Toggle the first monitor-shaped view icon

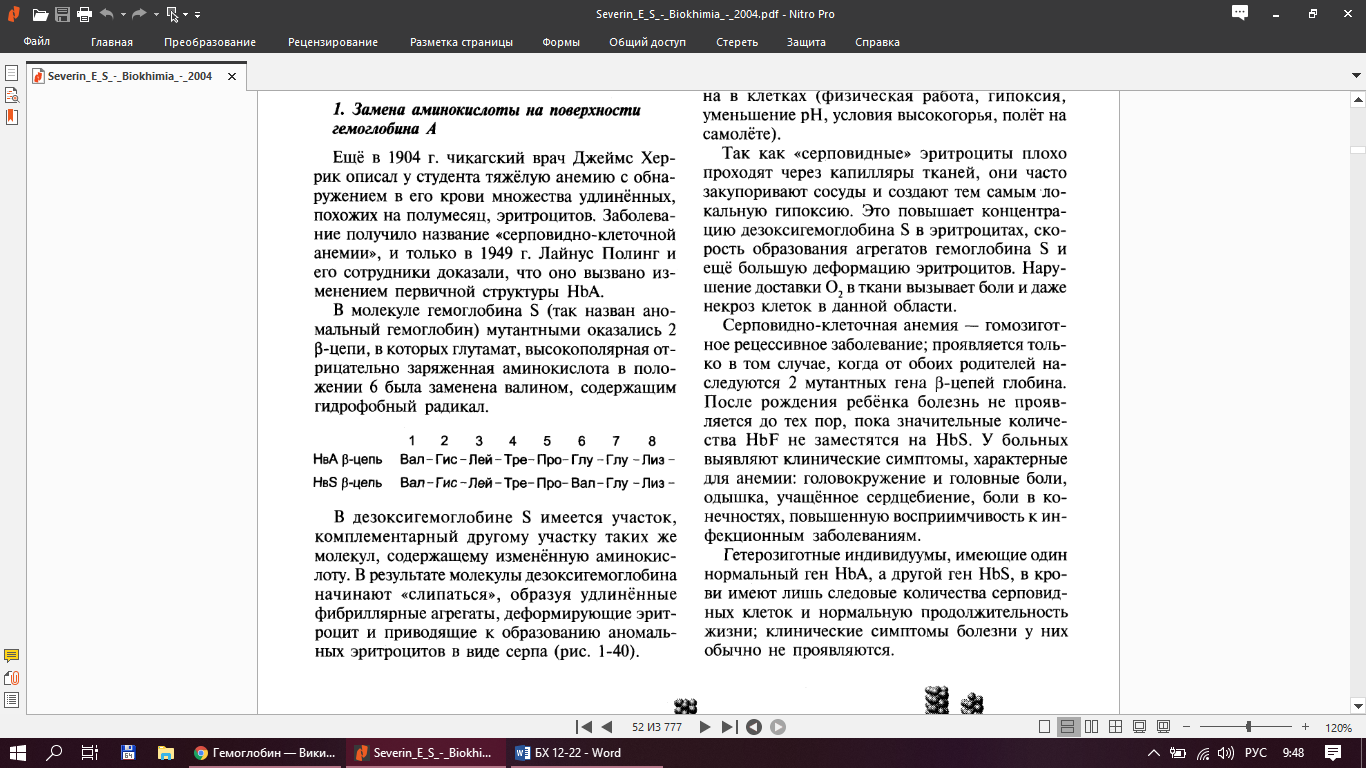[1139, 727]
